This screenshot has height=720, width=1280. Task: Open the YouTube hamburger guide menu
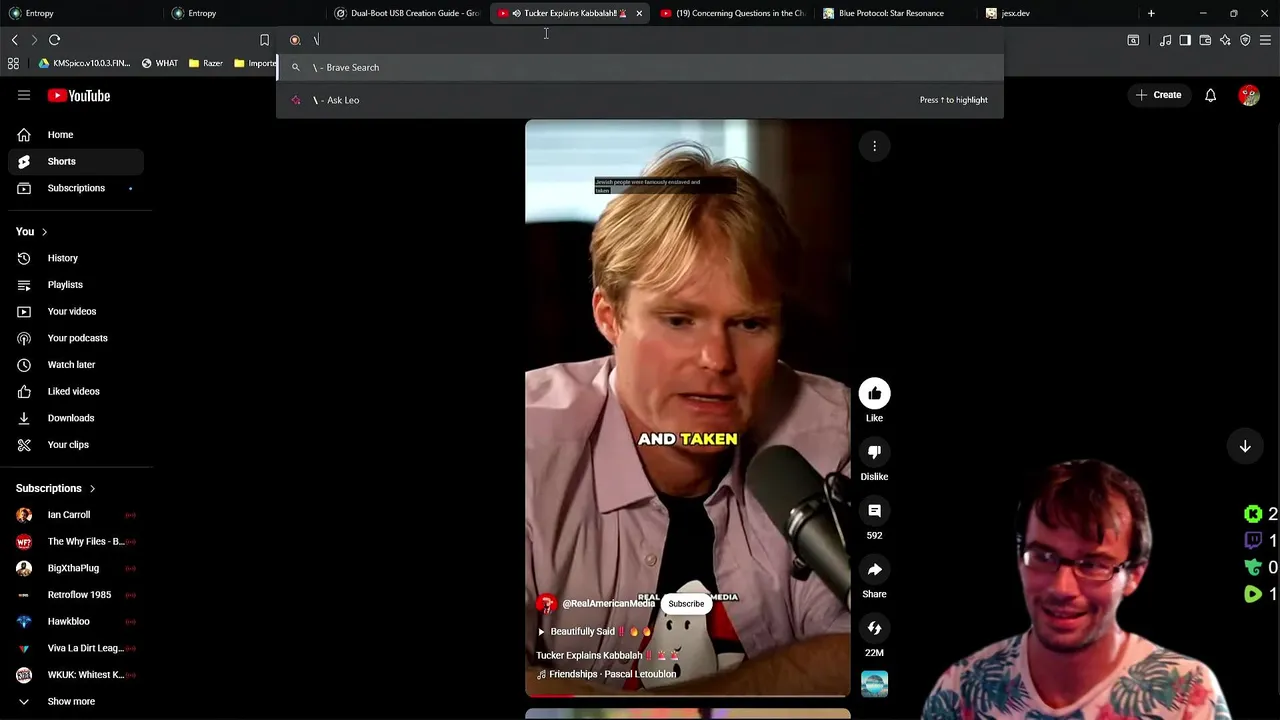[24, 95]
